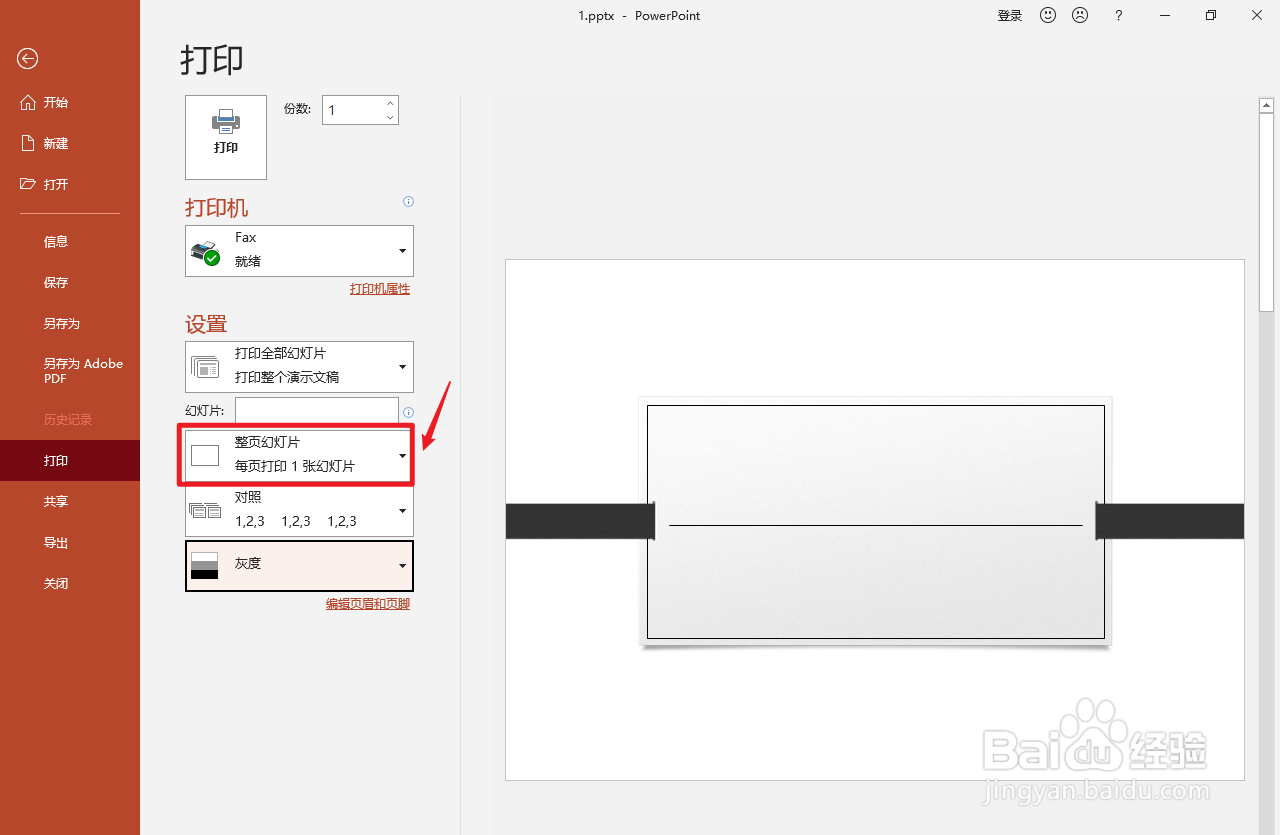This screenshot has height=835, width=1280.
Task: Open the 共享 page
Action: point(70,502)
